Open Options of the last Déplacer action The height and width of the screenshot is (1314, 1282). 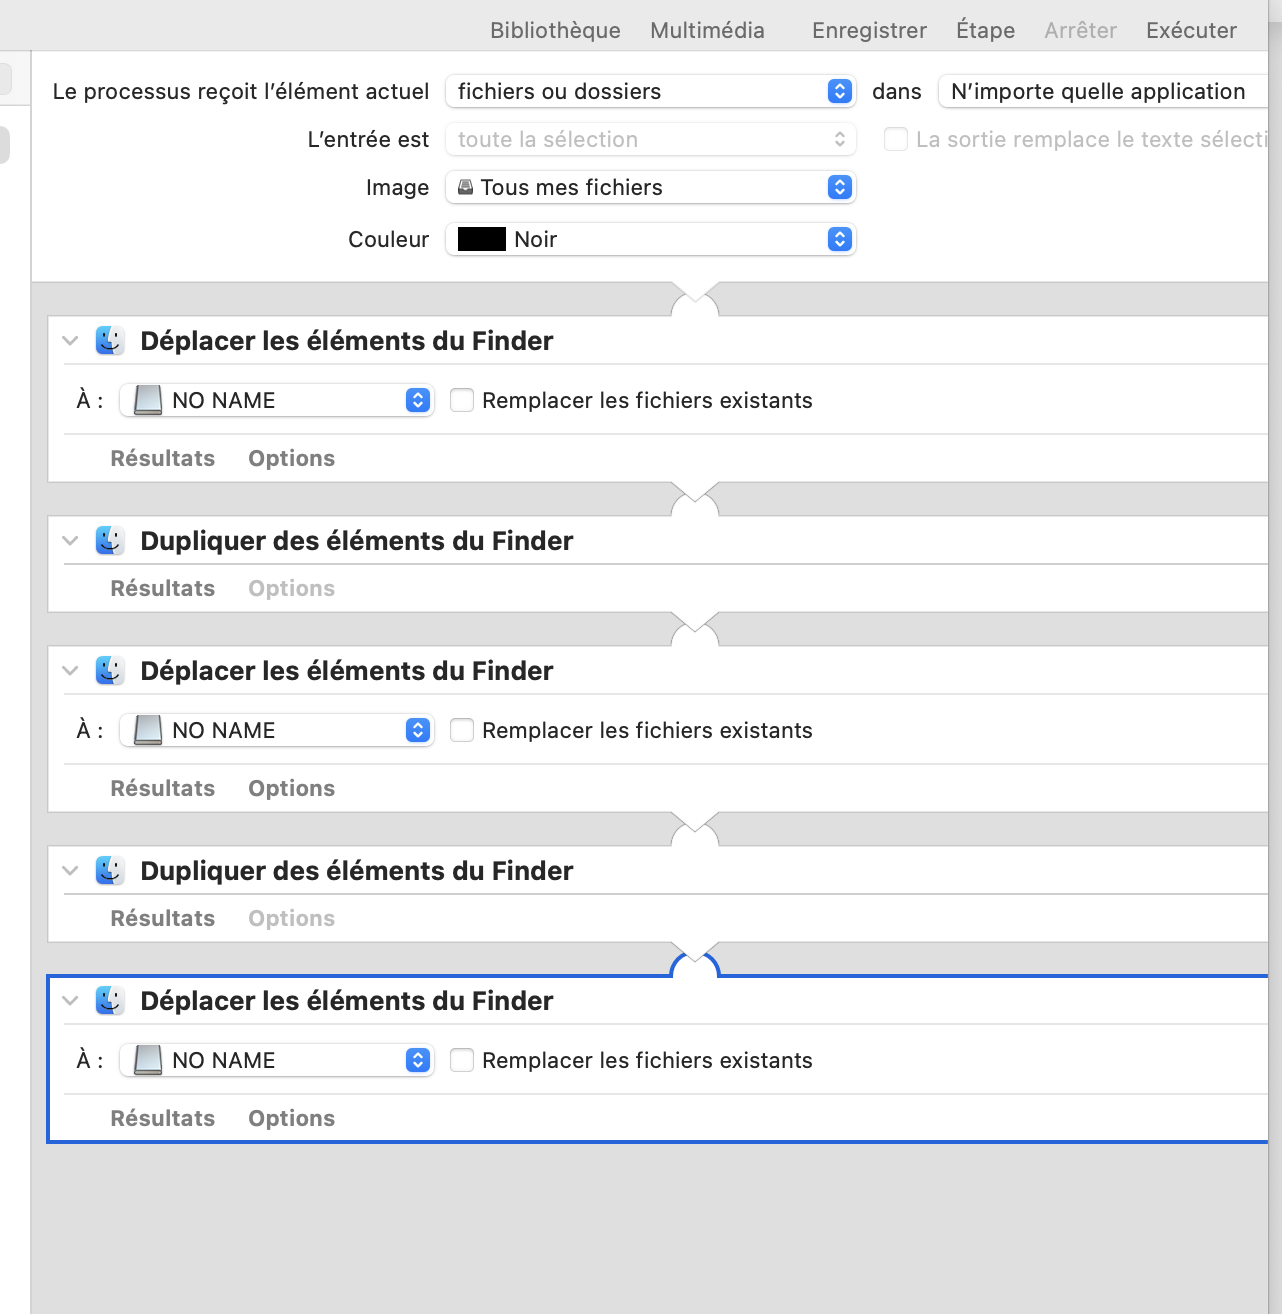coord(291,1118)
